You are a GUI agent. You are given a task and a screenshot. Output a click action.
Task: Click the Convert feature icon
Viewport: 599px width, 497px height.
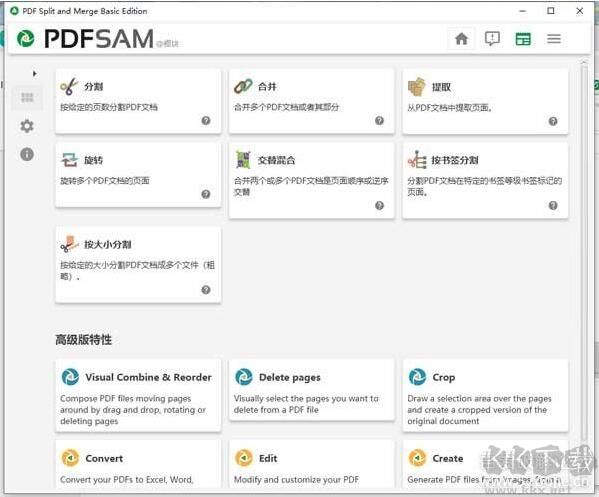pos(70,458)
